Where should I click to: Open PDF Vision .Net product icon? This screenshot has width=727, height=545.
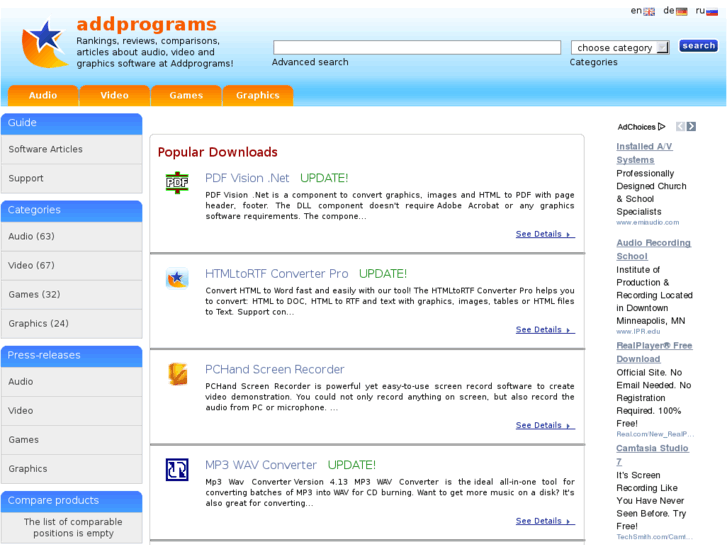[x=177, y=182]
